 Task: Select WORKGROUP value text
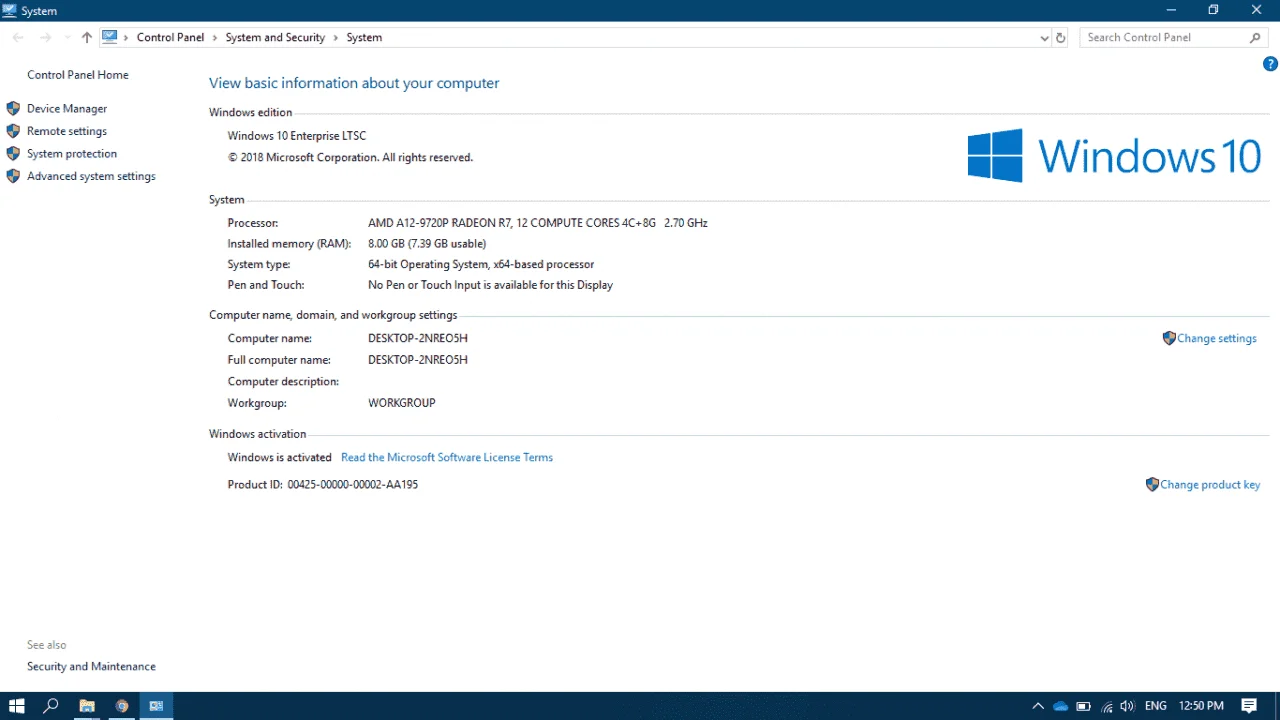(402, 403)
